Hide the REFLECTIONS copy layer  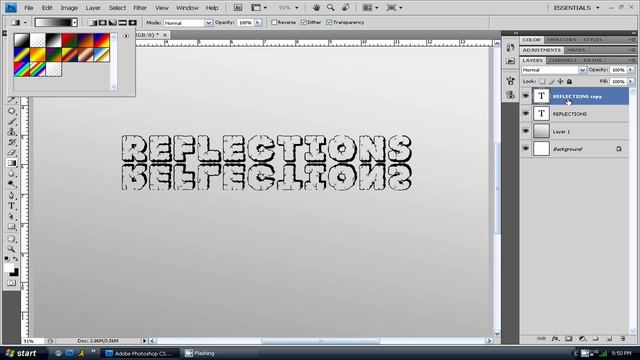(526, 96)
